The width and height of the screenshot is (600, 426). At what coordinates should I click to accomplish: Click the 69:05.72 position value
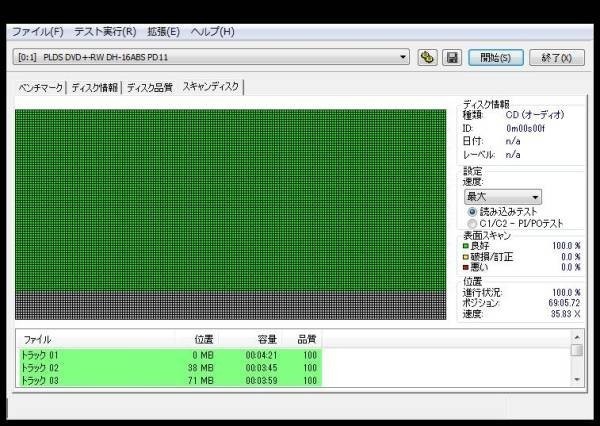(564, 303)
